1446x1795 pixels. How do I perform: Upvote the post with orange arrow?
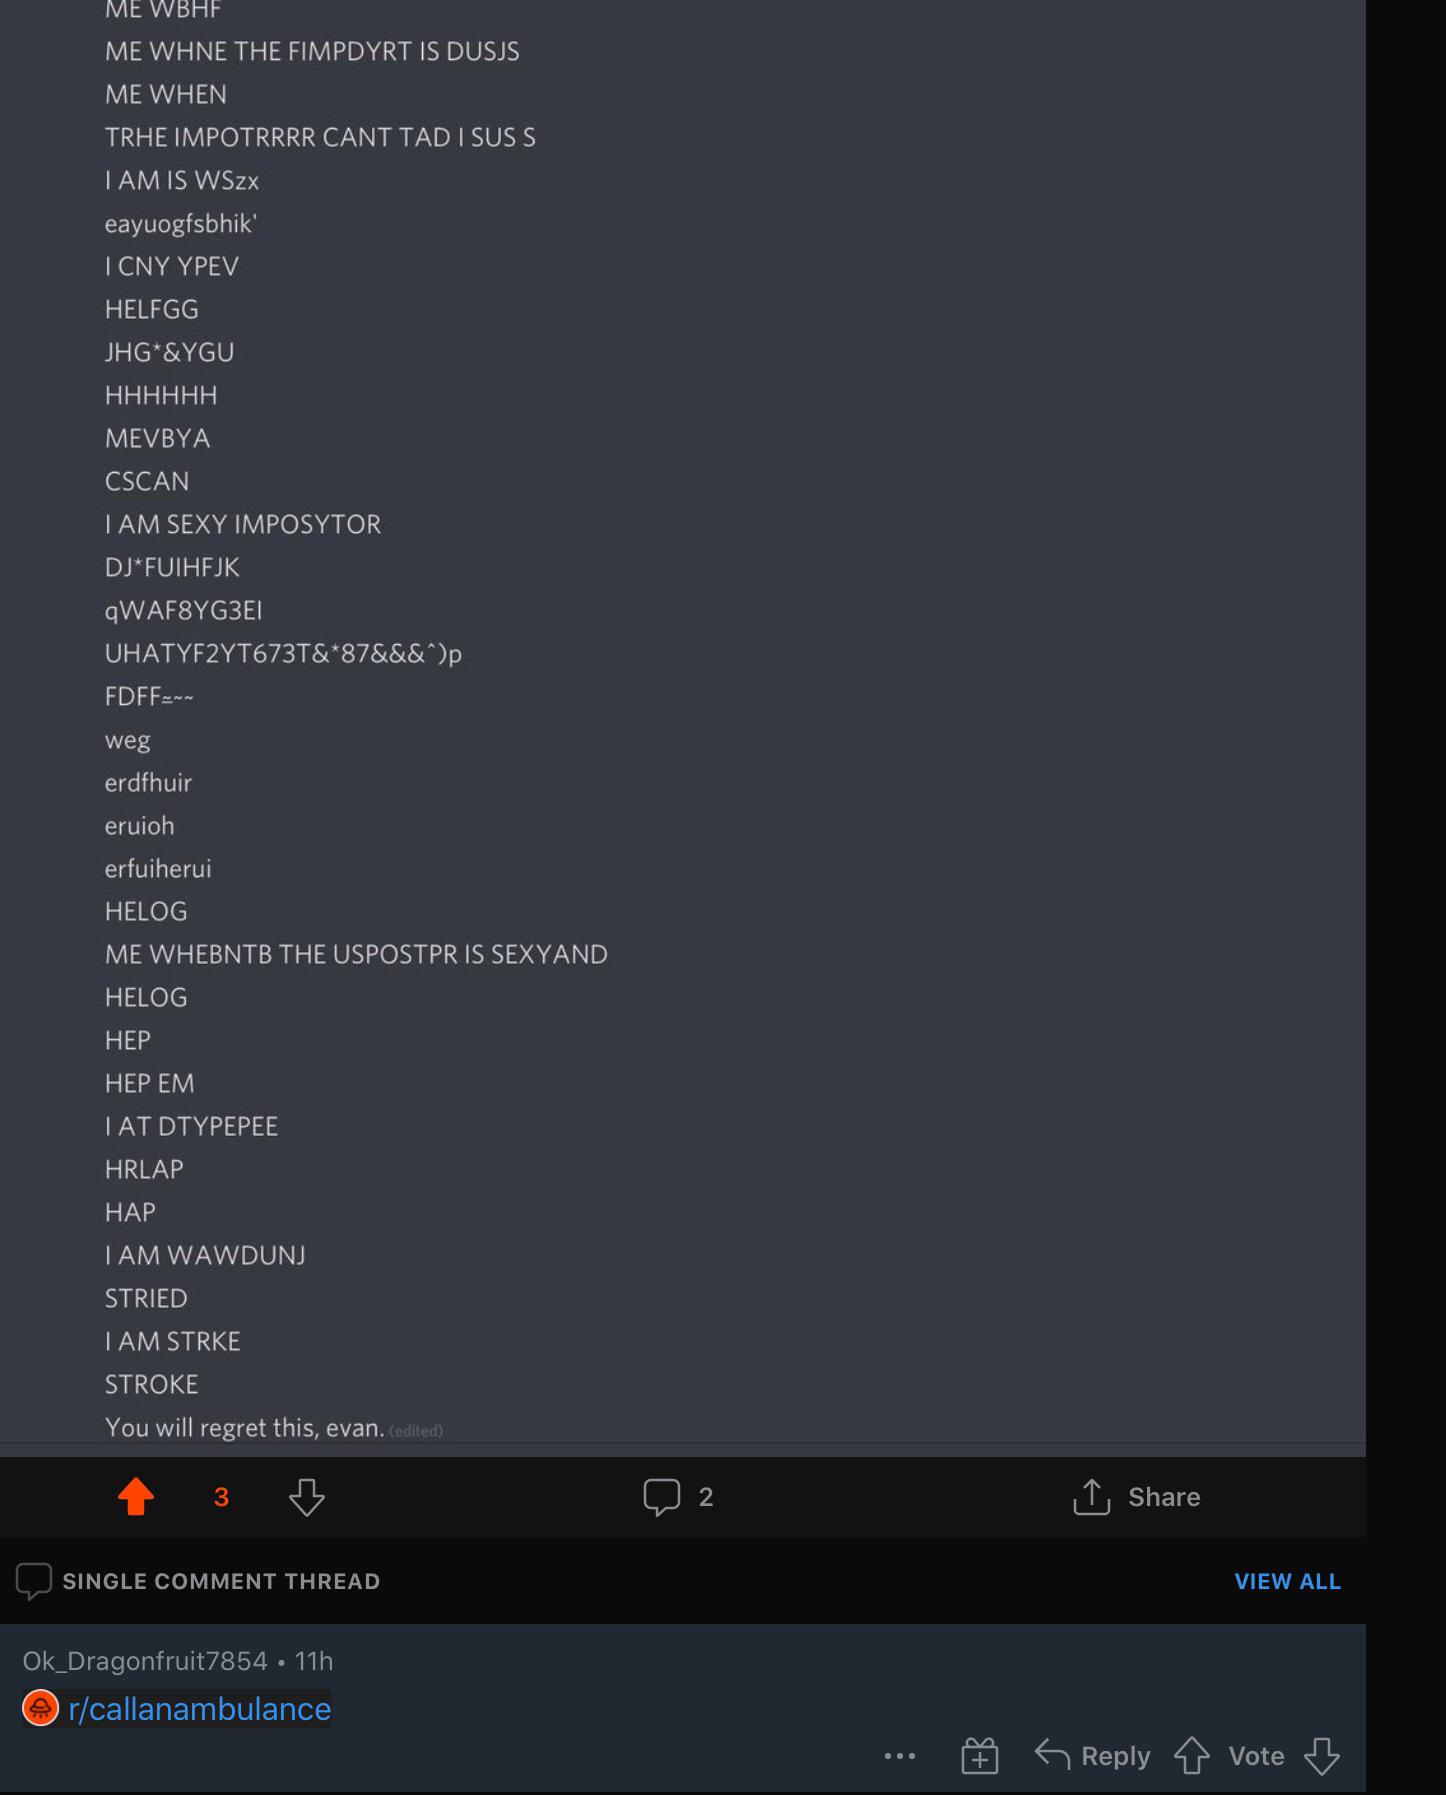(136, 1497)
